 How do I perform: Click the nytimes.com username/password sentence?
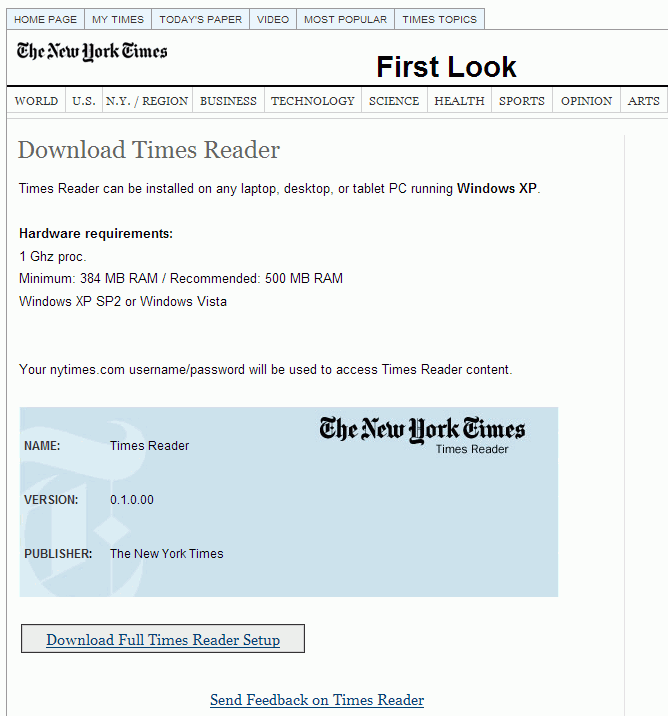tap(266, 369)
